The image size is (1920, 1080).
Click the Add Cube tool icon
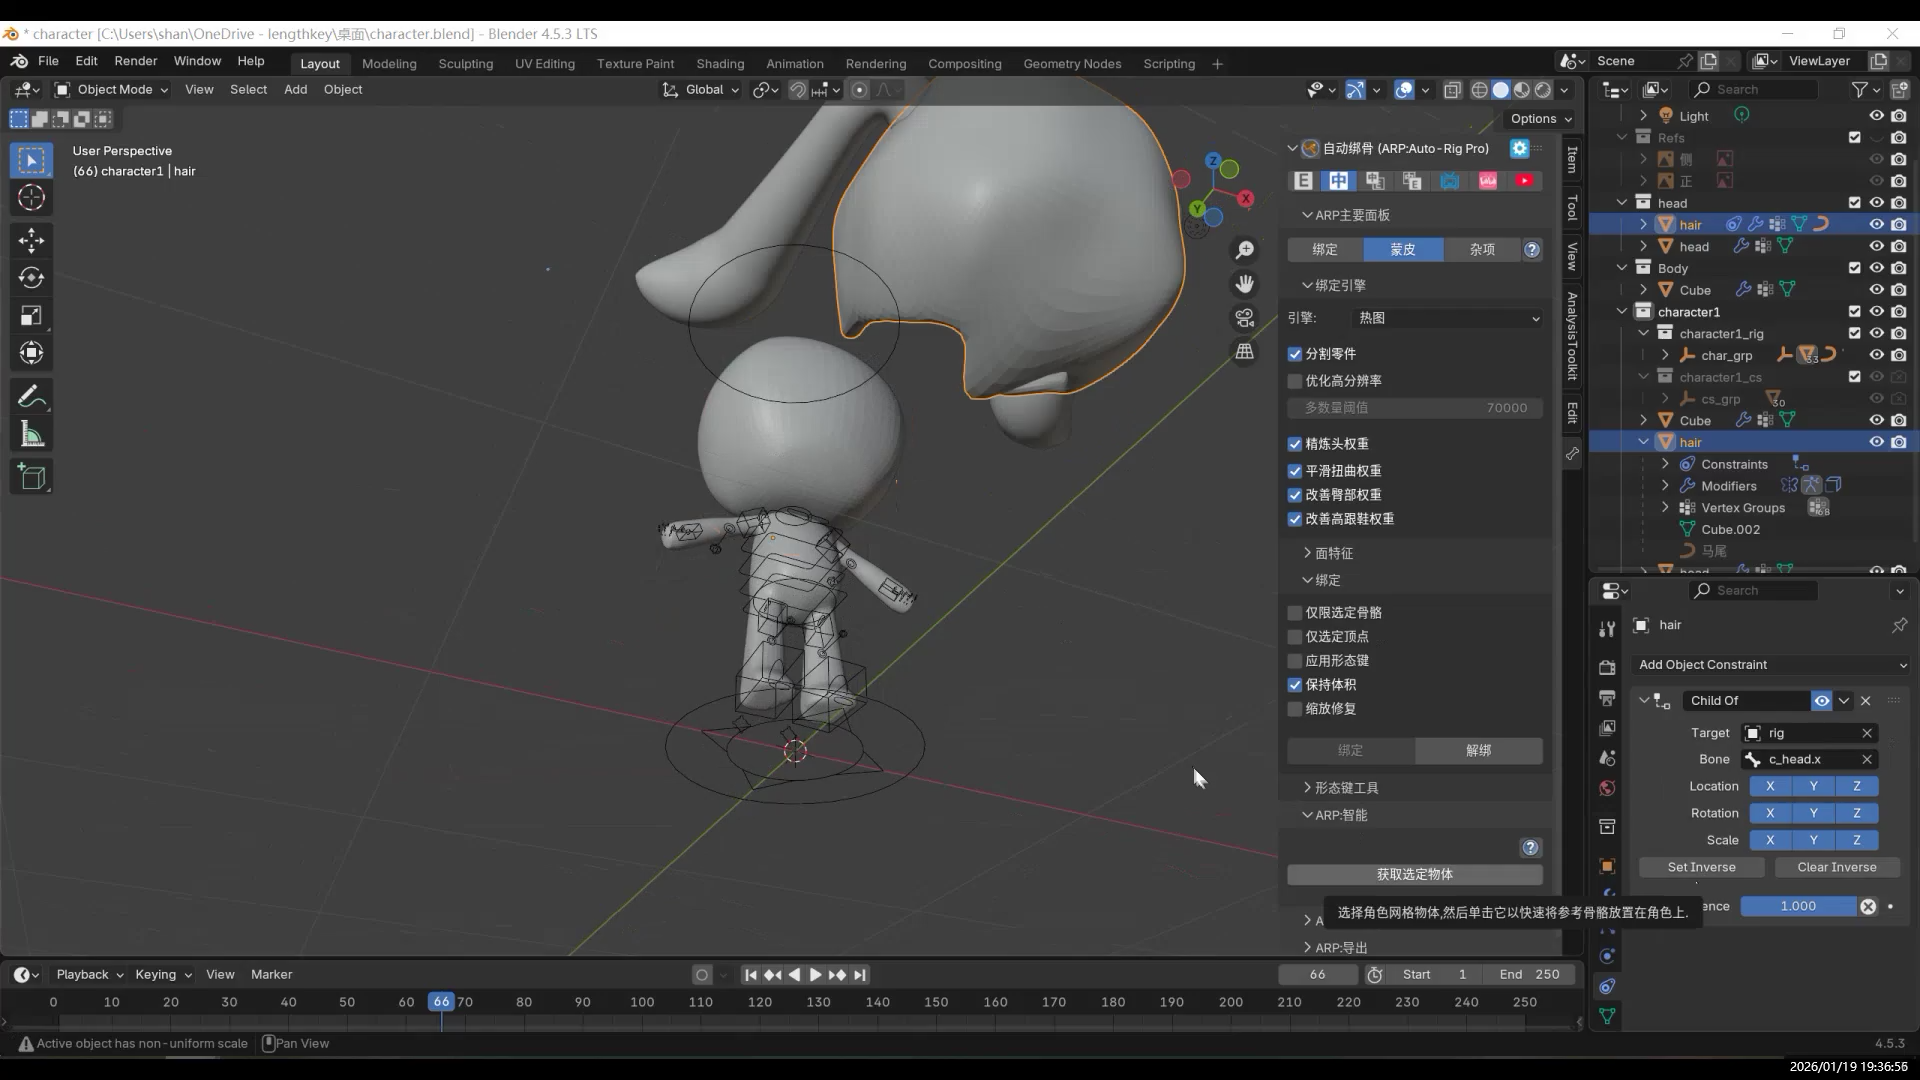pos(31,477)
